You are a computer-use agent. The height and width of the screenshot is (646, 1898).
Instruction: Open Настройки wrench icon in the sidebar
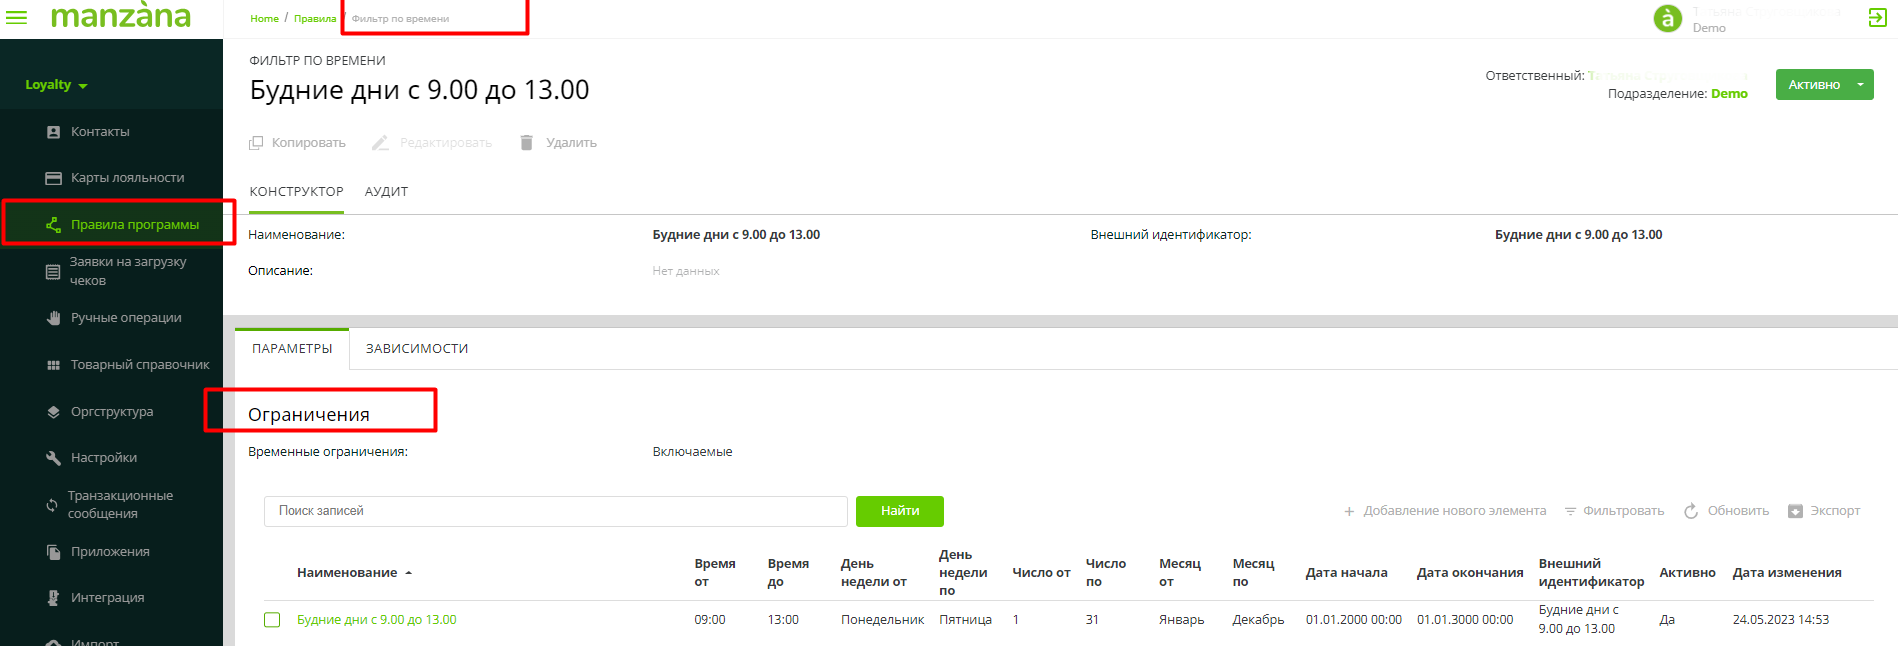click(54, 458)
